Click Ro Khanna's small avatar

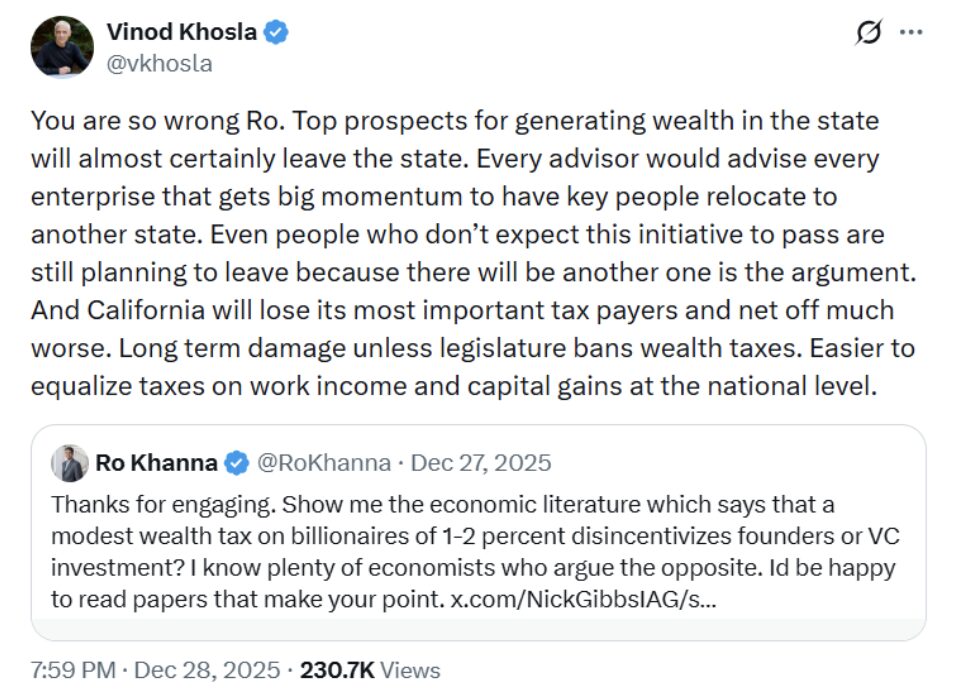click(x=70, y=463)
